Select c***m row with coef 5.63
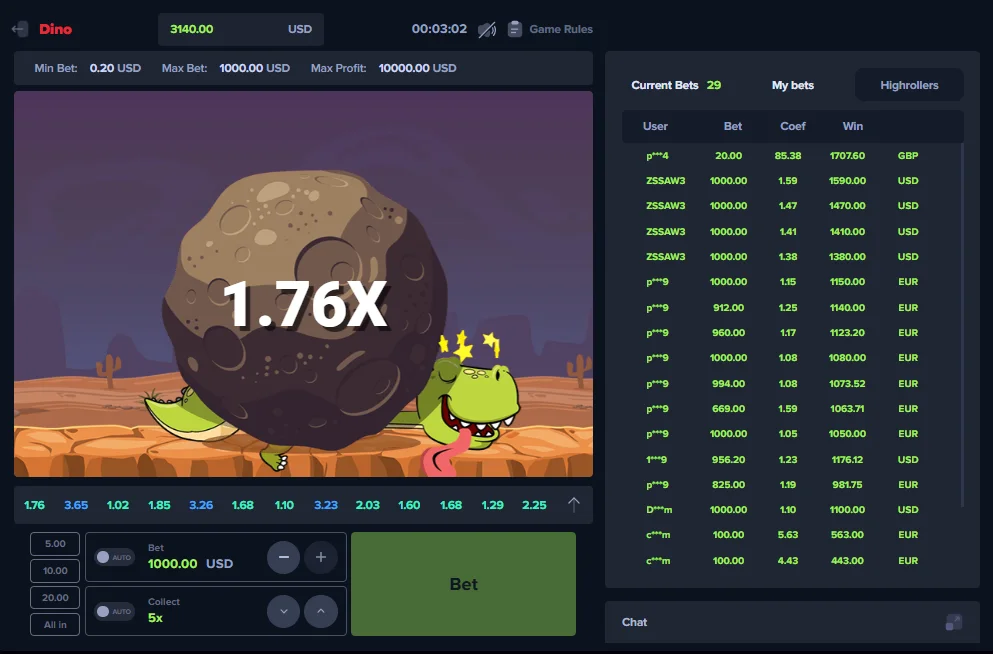The width and height of the screenshot is (993, 654). tap(791, 535)
